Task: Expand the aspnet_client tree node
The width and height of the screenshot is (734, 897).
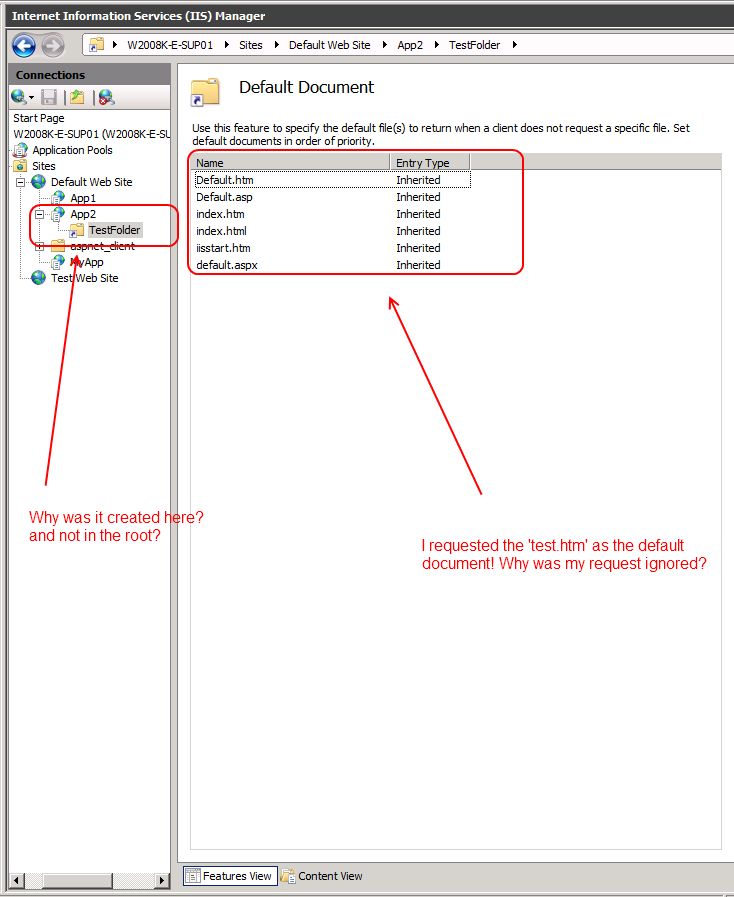Action: tap(39, 246)
